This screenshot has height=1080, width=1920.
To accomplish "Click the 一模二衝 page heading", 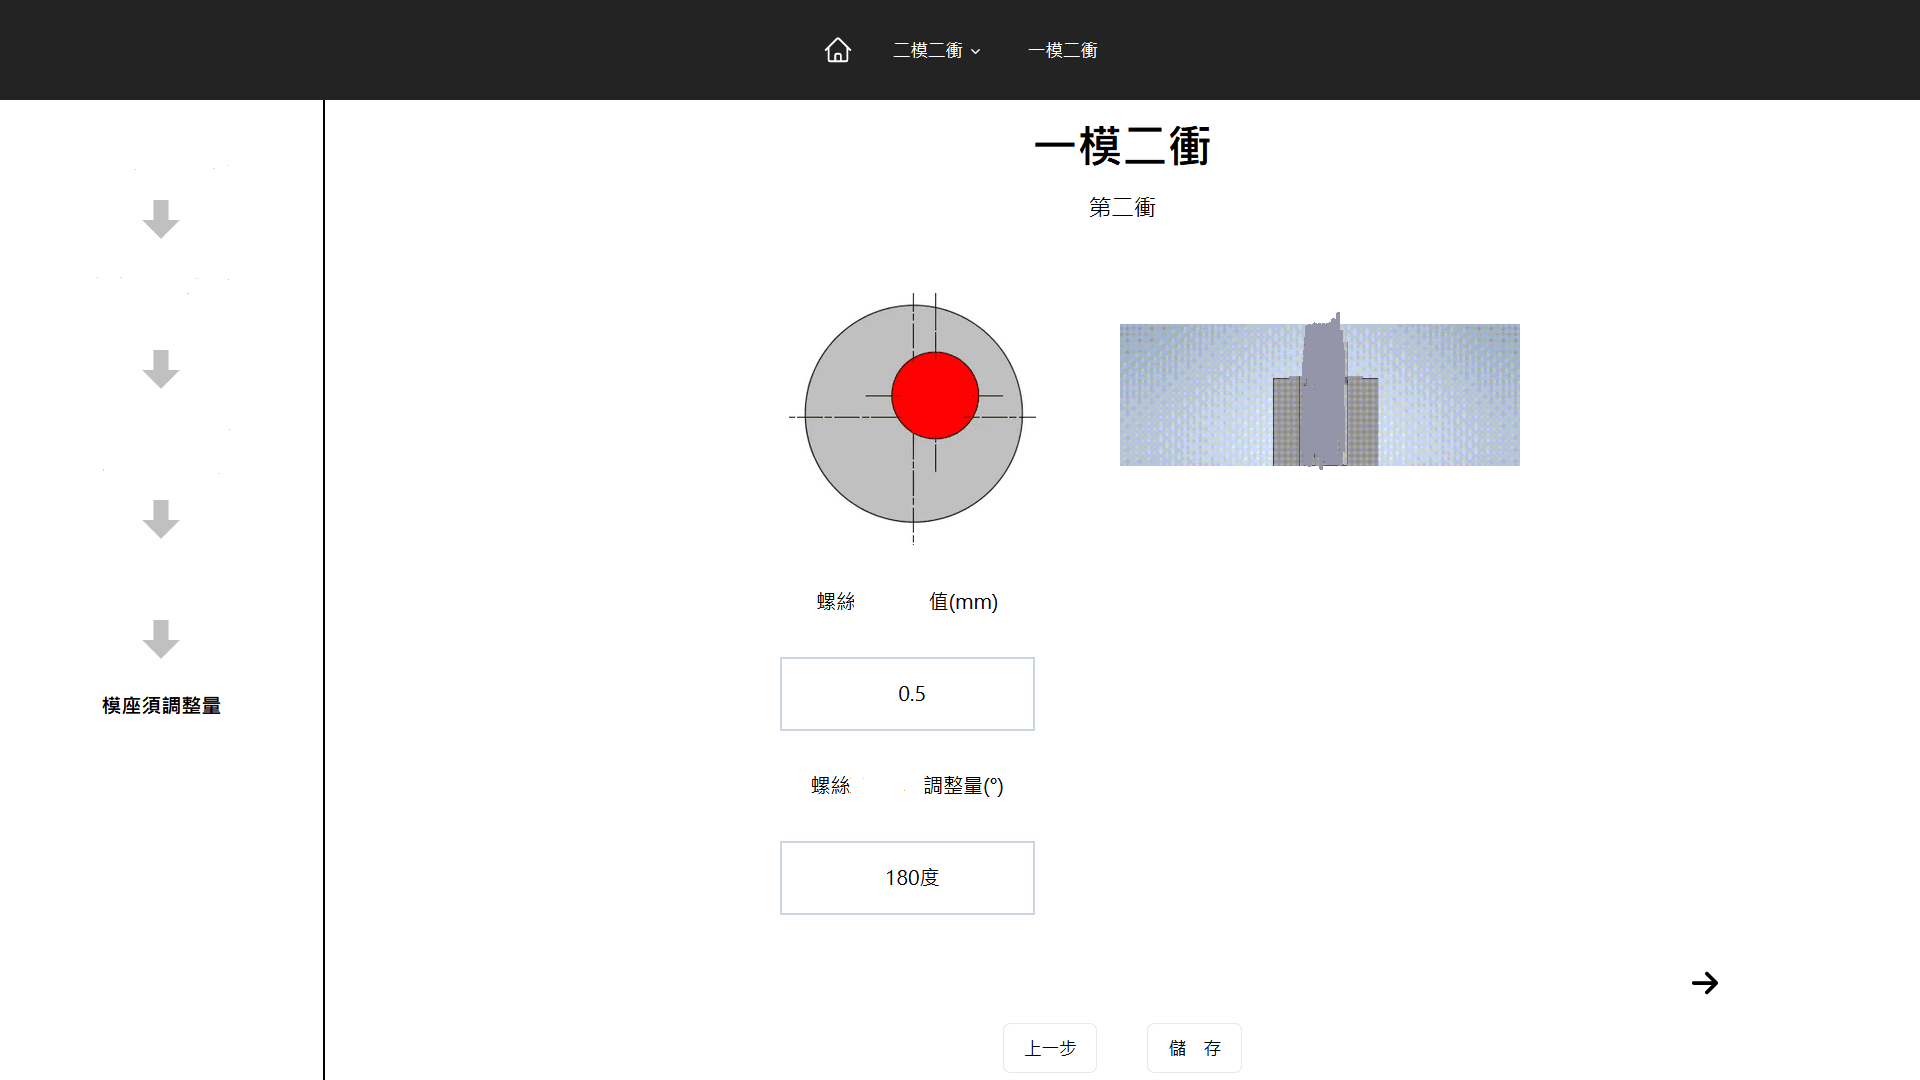I will pos(1122,146).
